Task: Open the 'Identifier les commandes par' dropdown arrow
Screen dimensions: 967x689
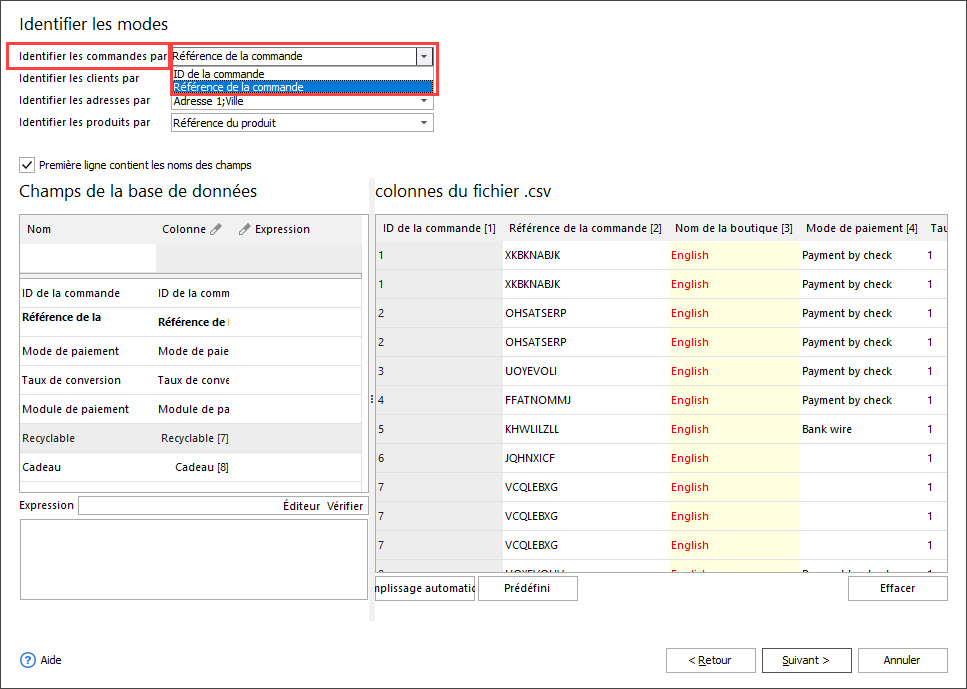Action: click(x=424, y=56)
